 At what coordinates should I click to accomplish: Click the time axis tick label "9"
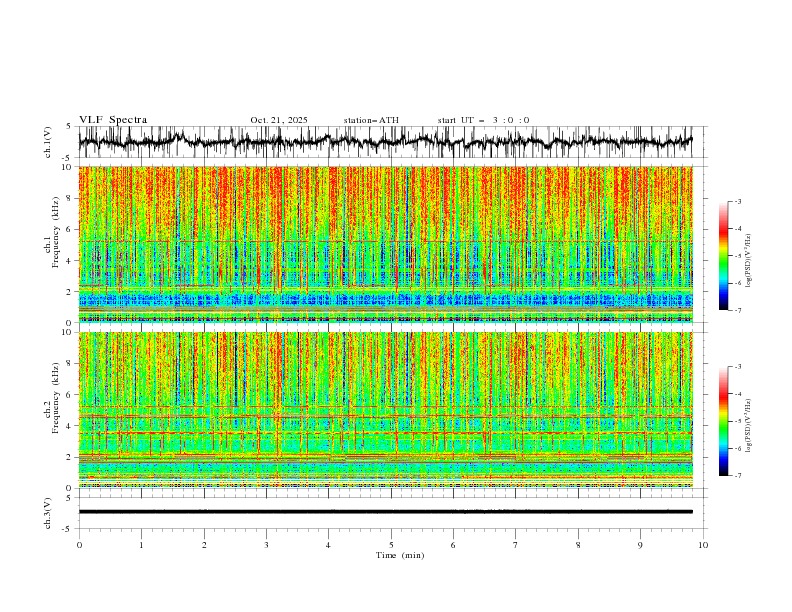point(640,545)
